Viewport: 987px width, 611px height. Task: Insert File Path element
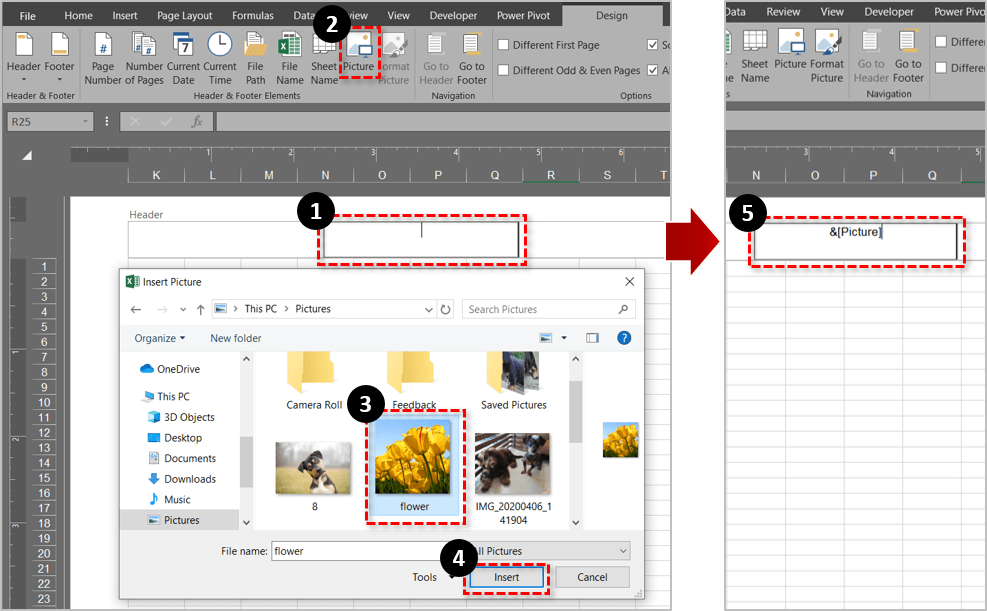click(255, 57)
